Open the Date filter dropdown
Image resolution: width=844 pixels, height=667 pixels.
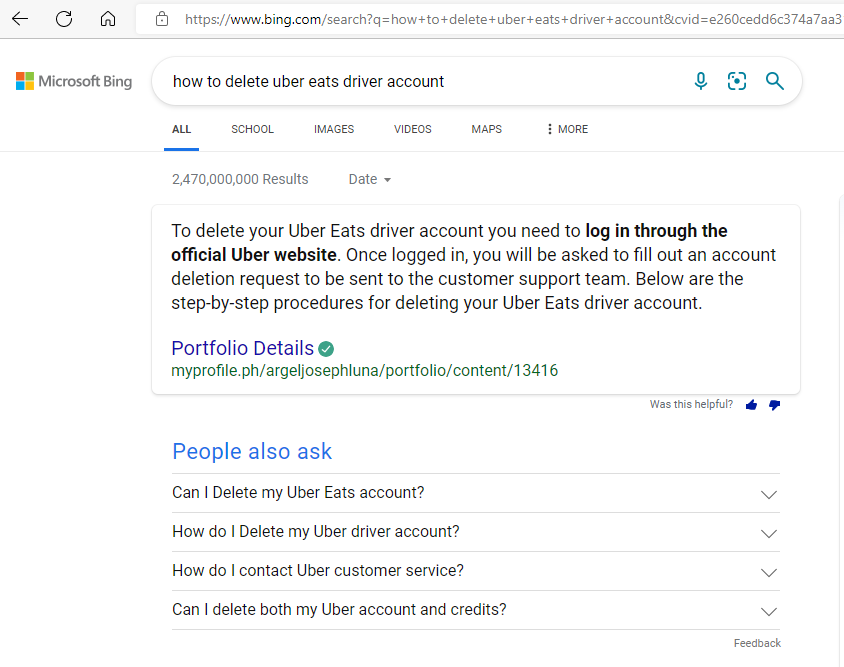coord(369,180)
